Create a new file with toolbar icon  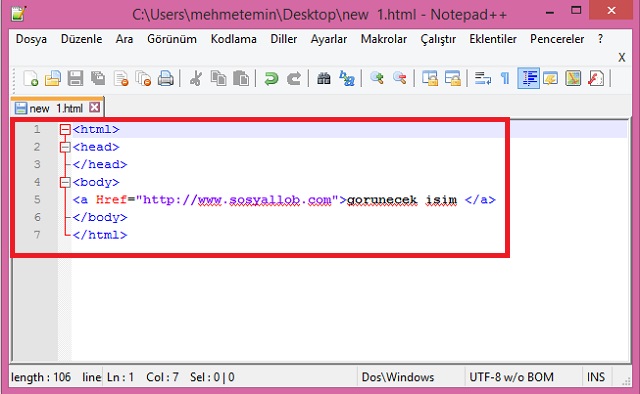pyautogui.click(x=31, y=78)
